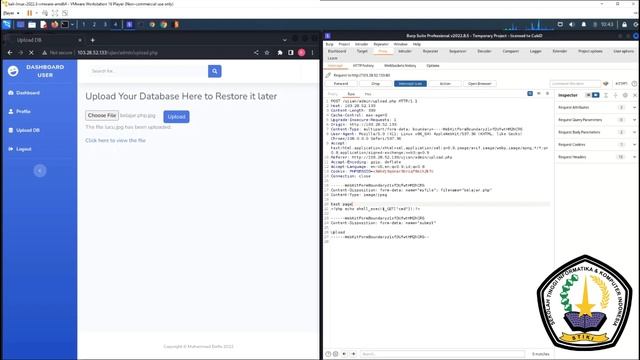640x360 pixels.
Task: Toggle the Intercept is on button
Action: click(x=410, y=84)
